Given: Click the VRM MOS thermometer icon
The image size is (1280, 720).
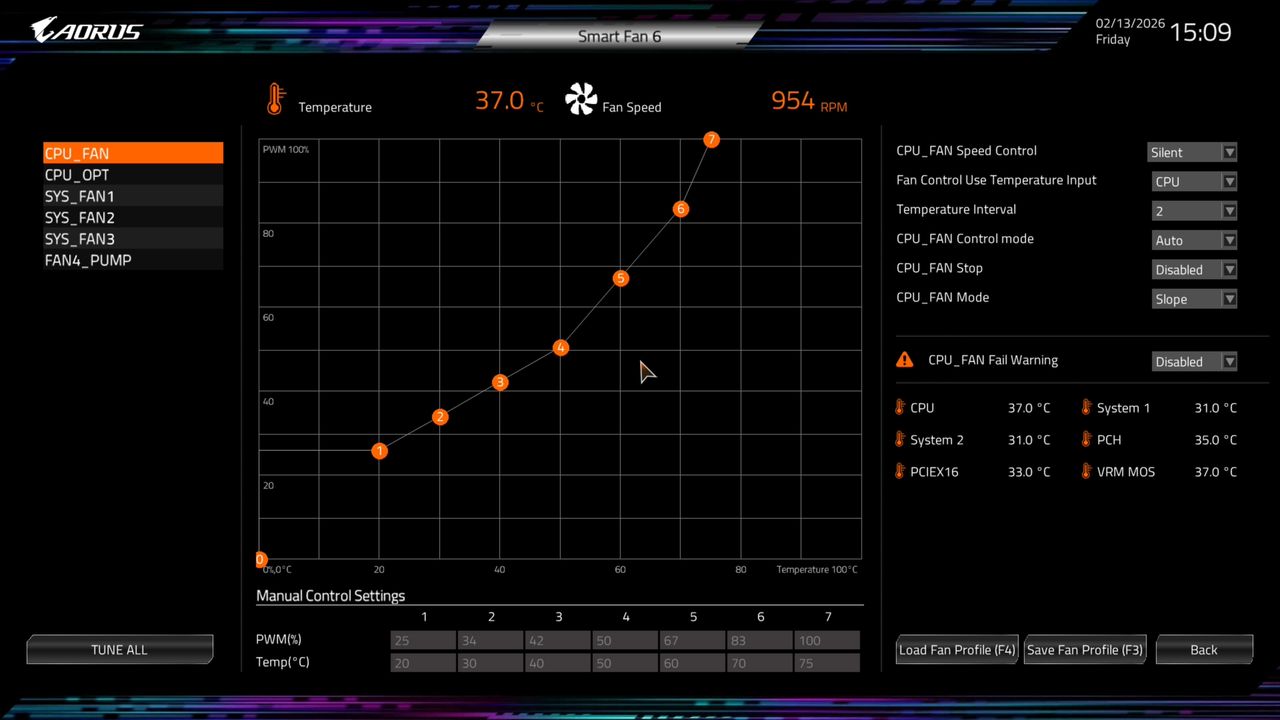Looking at the screenshot, I should click(1086, 471).
